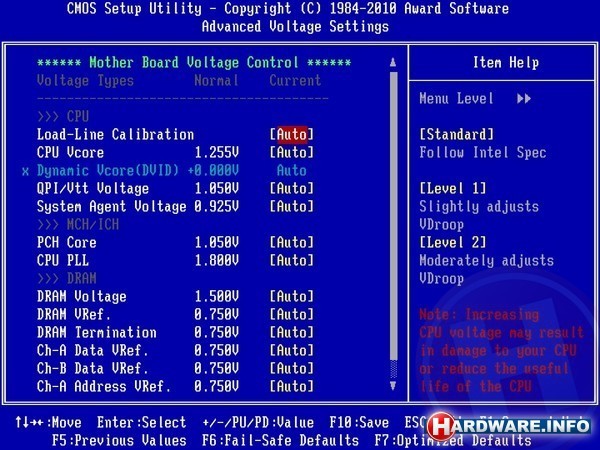Click the CPU PLL 1.800V value
Image resolution: width=600 pixels, height=450 pixels.
point(217,260)
